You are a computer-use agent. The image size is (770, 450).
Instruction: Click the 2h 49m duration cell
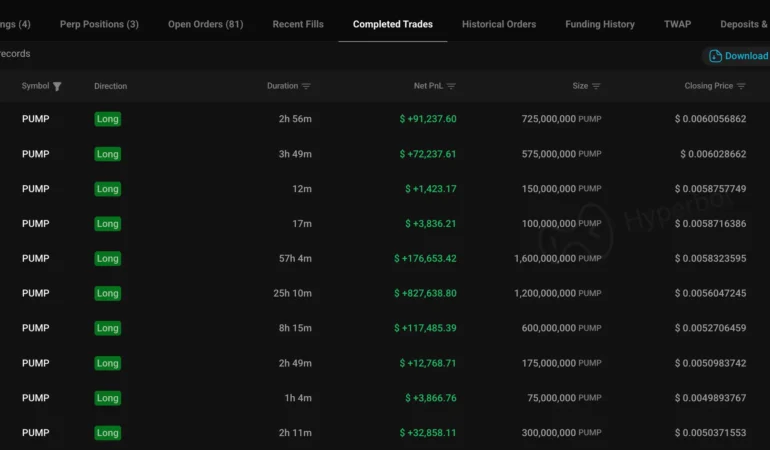point(295,363)
